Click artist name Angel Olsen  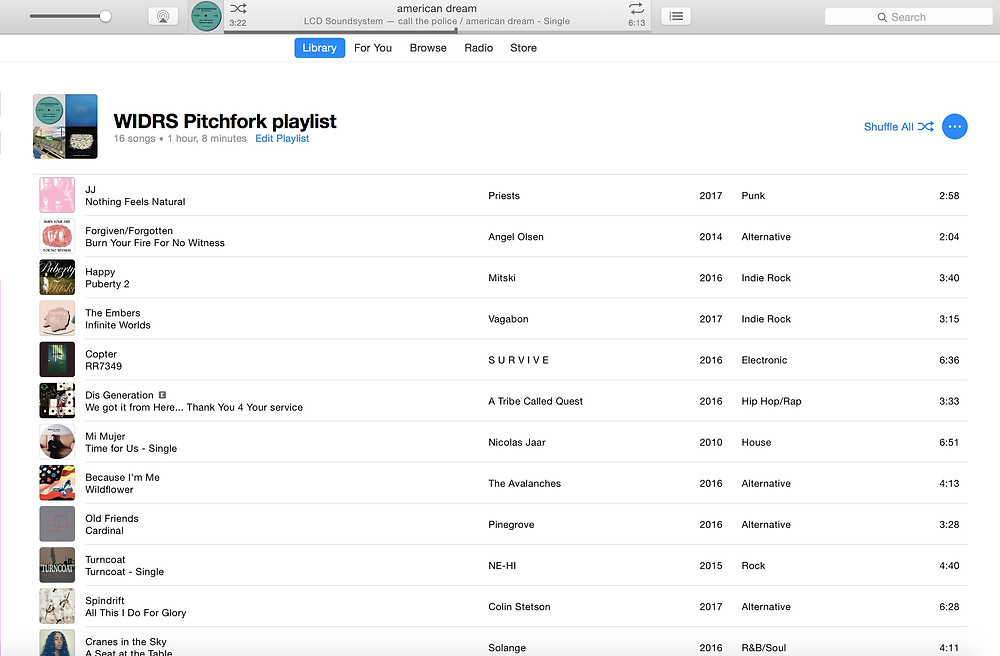[x=516, y=237]
